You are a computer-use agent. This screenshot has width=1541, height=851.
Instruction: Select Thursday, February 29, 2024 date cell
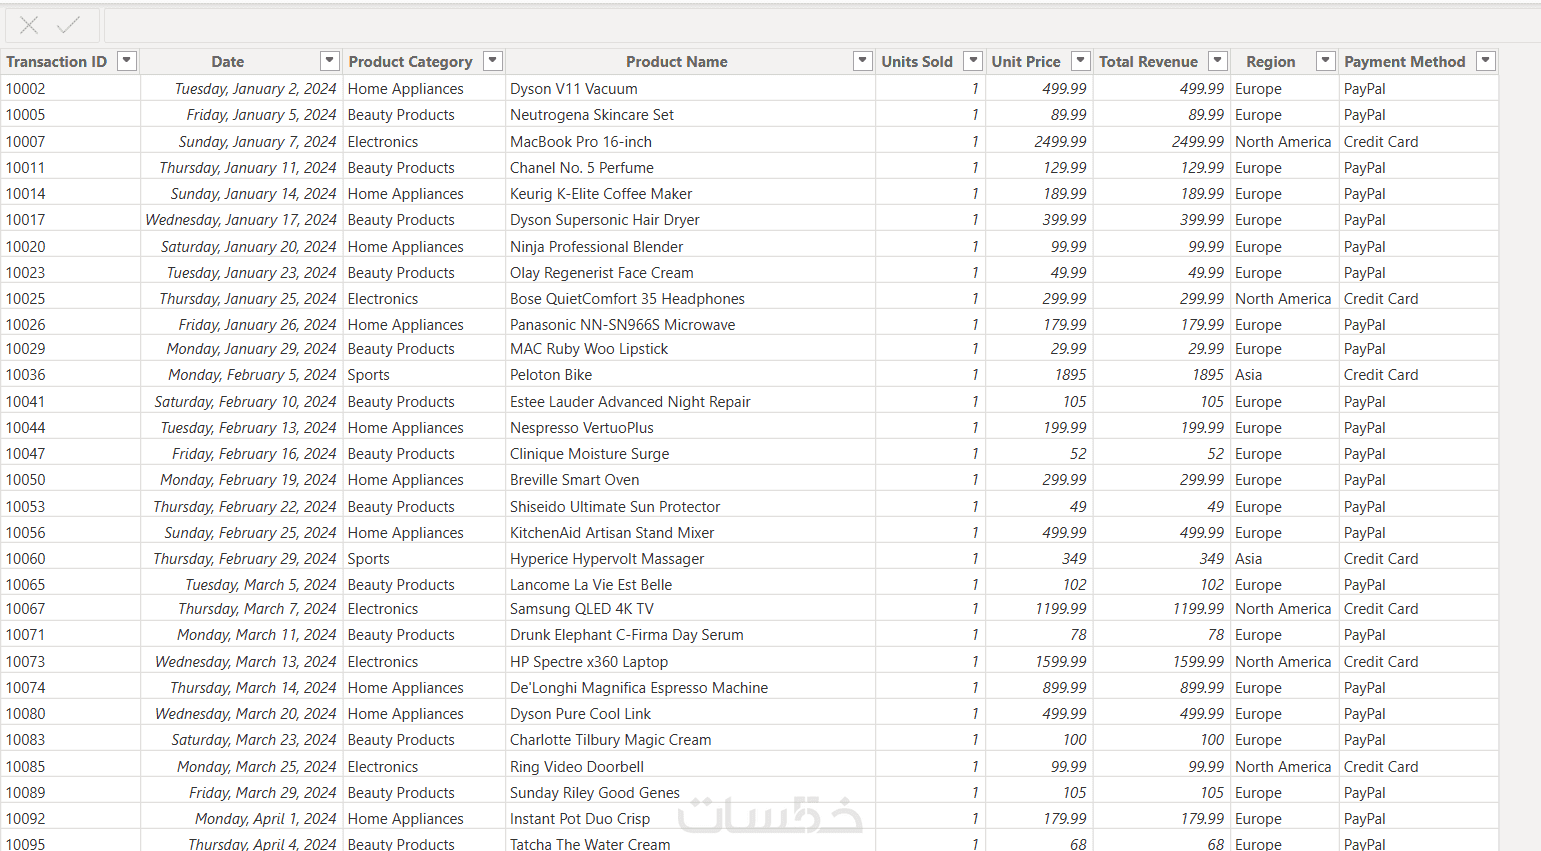pyautogui.click(x=242, y=559)
